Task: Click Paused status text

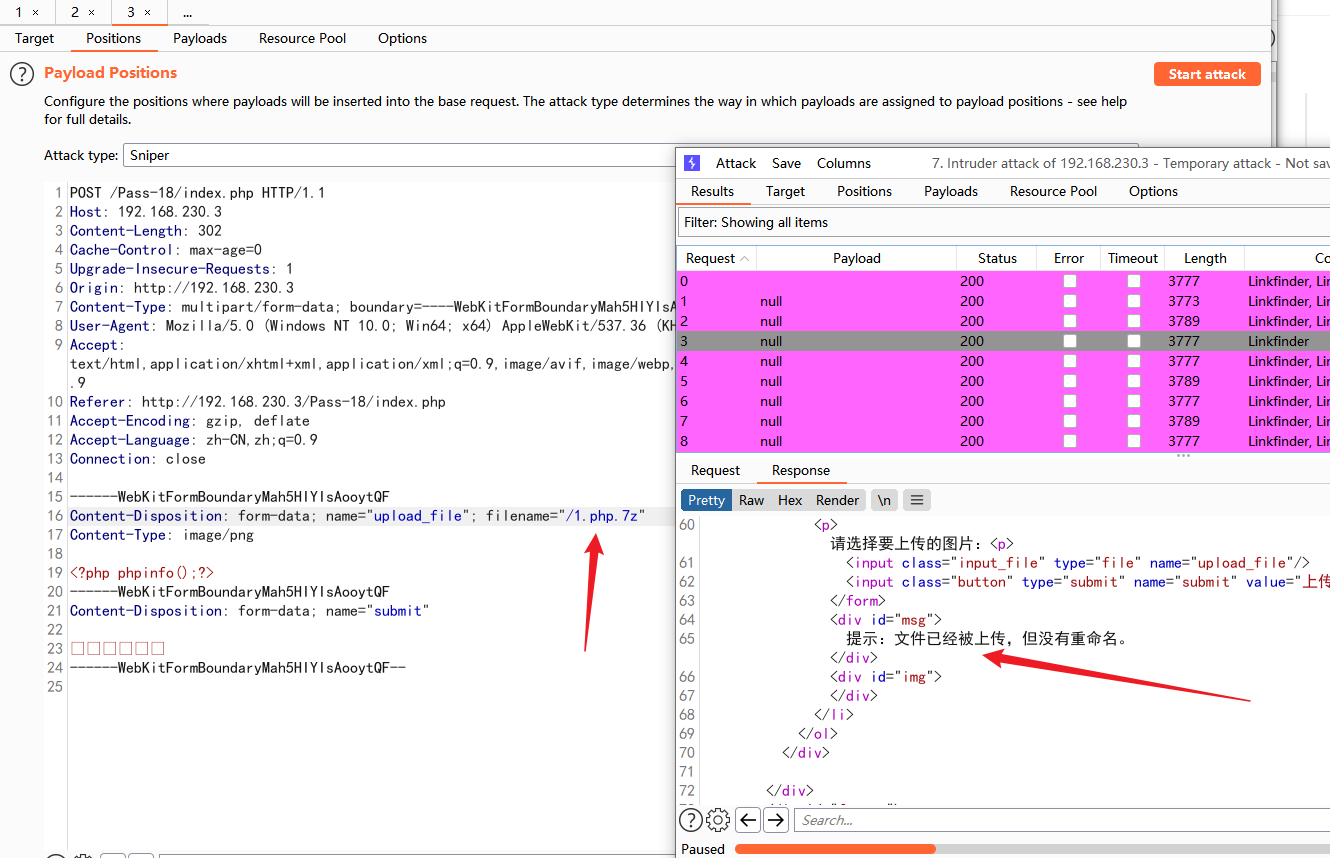Action: coord(702,849)
